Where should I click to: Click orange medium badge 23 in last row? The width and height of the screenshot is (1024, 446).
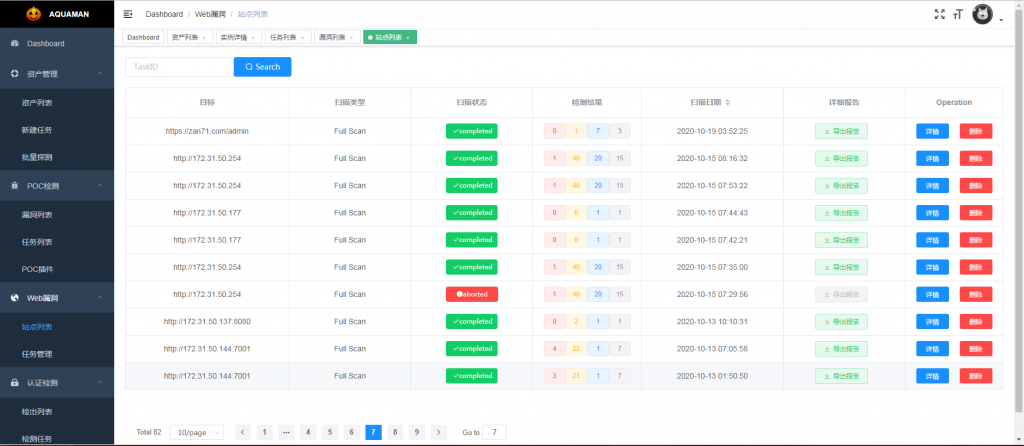[576, 376]
